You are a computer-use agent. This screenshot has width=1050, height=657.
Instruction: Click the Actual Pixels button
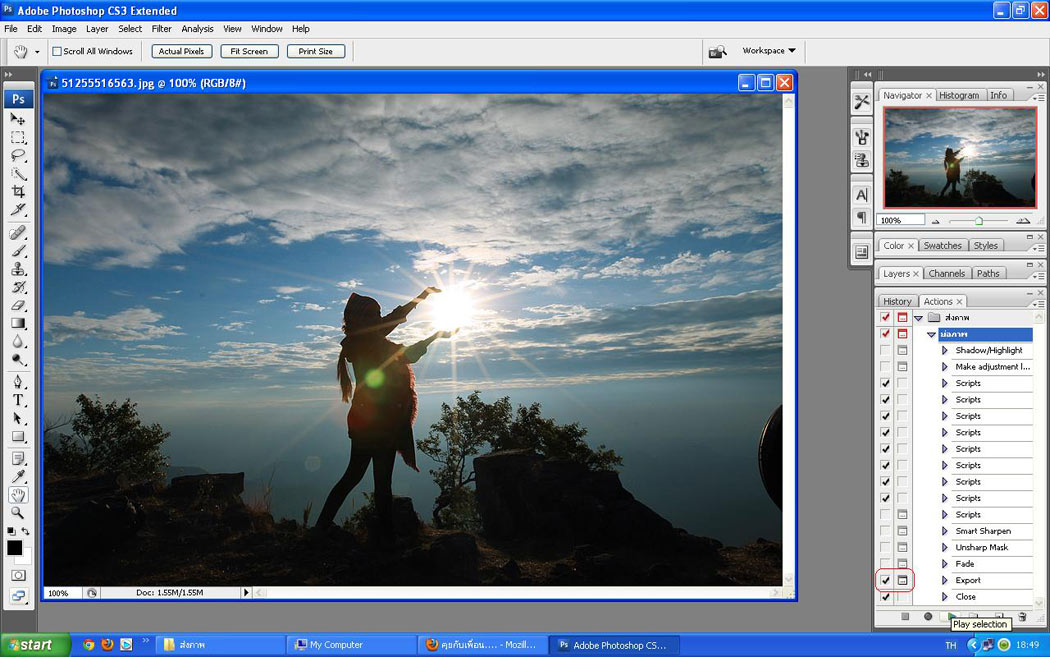(181, 51)
